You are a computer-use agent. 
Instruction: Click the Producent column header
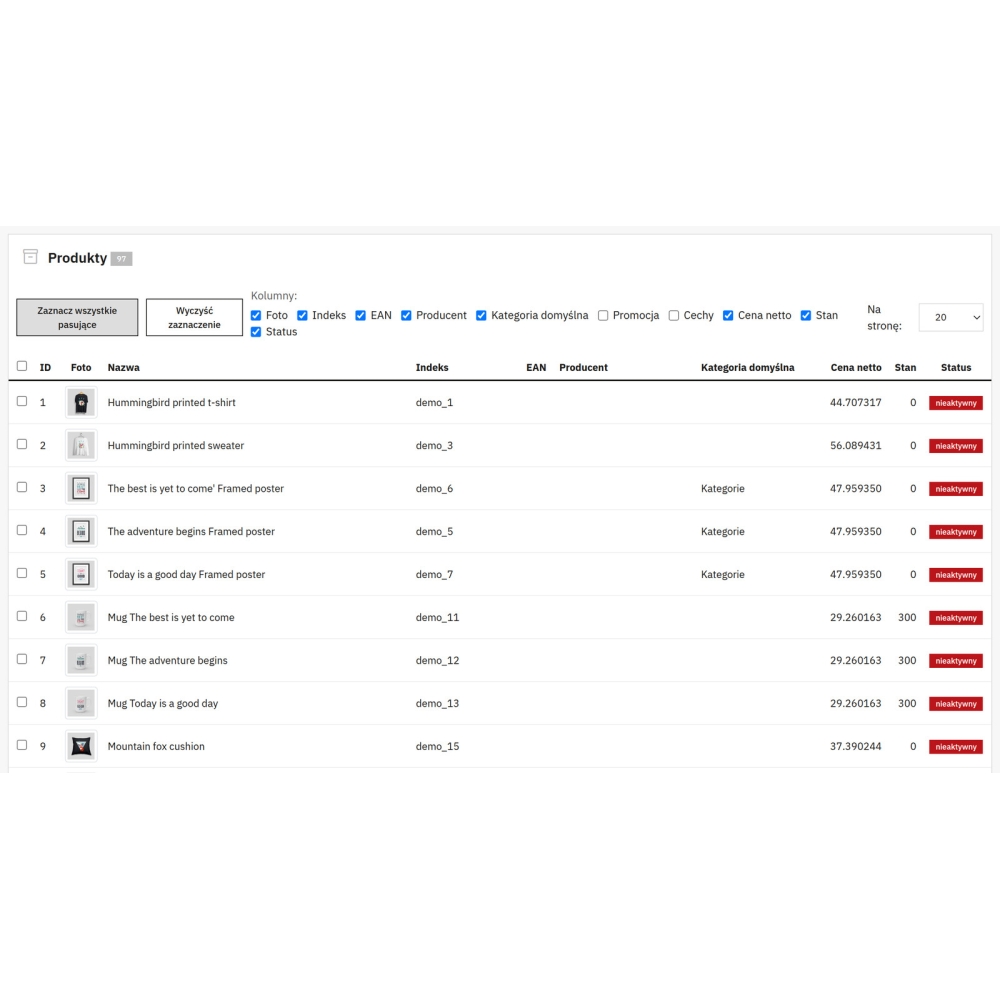click(583, 367)
